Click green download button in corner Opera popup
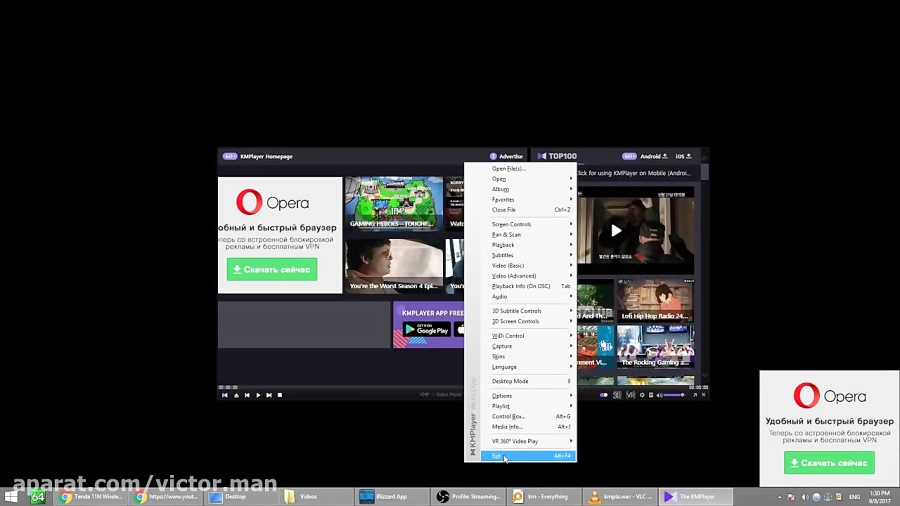900x506 pixels. (x=829, y=463)
